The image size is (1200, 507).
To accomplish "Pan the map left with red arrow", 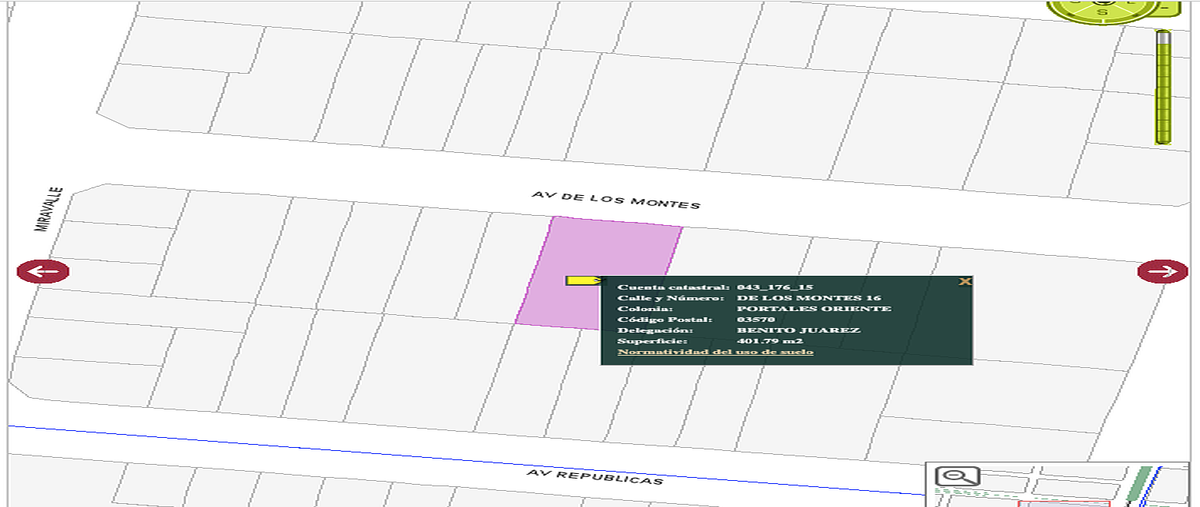I will click(x=43, y=271).
